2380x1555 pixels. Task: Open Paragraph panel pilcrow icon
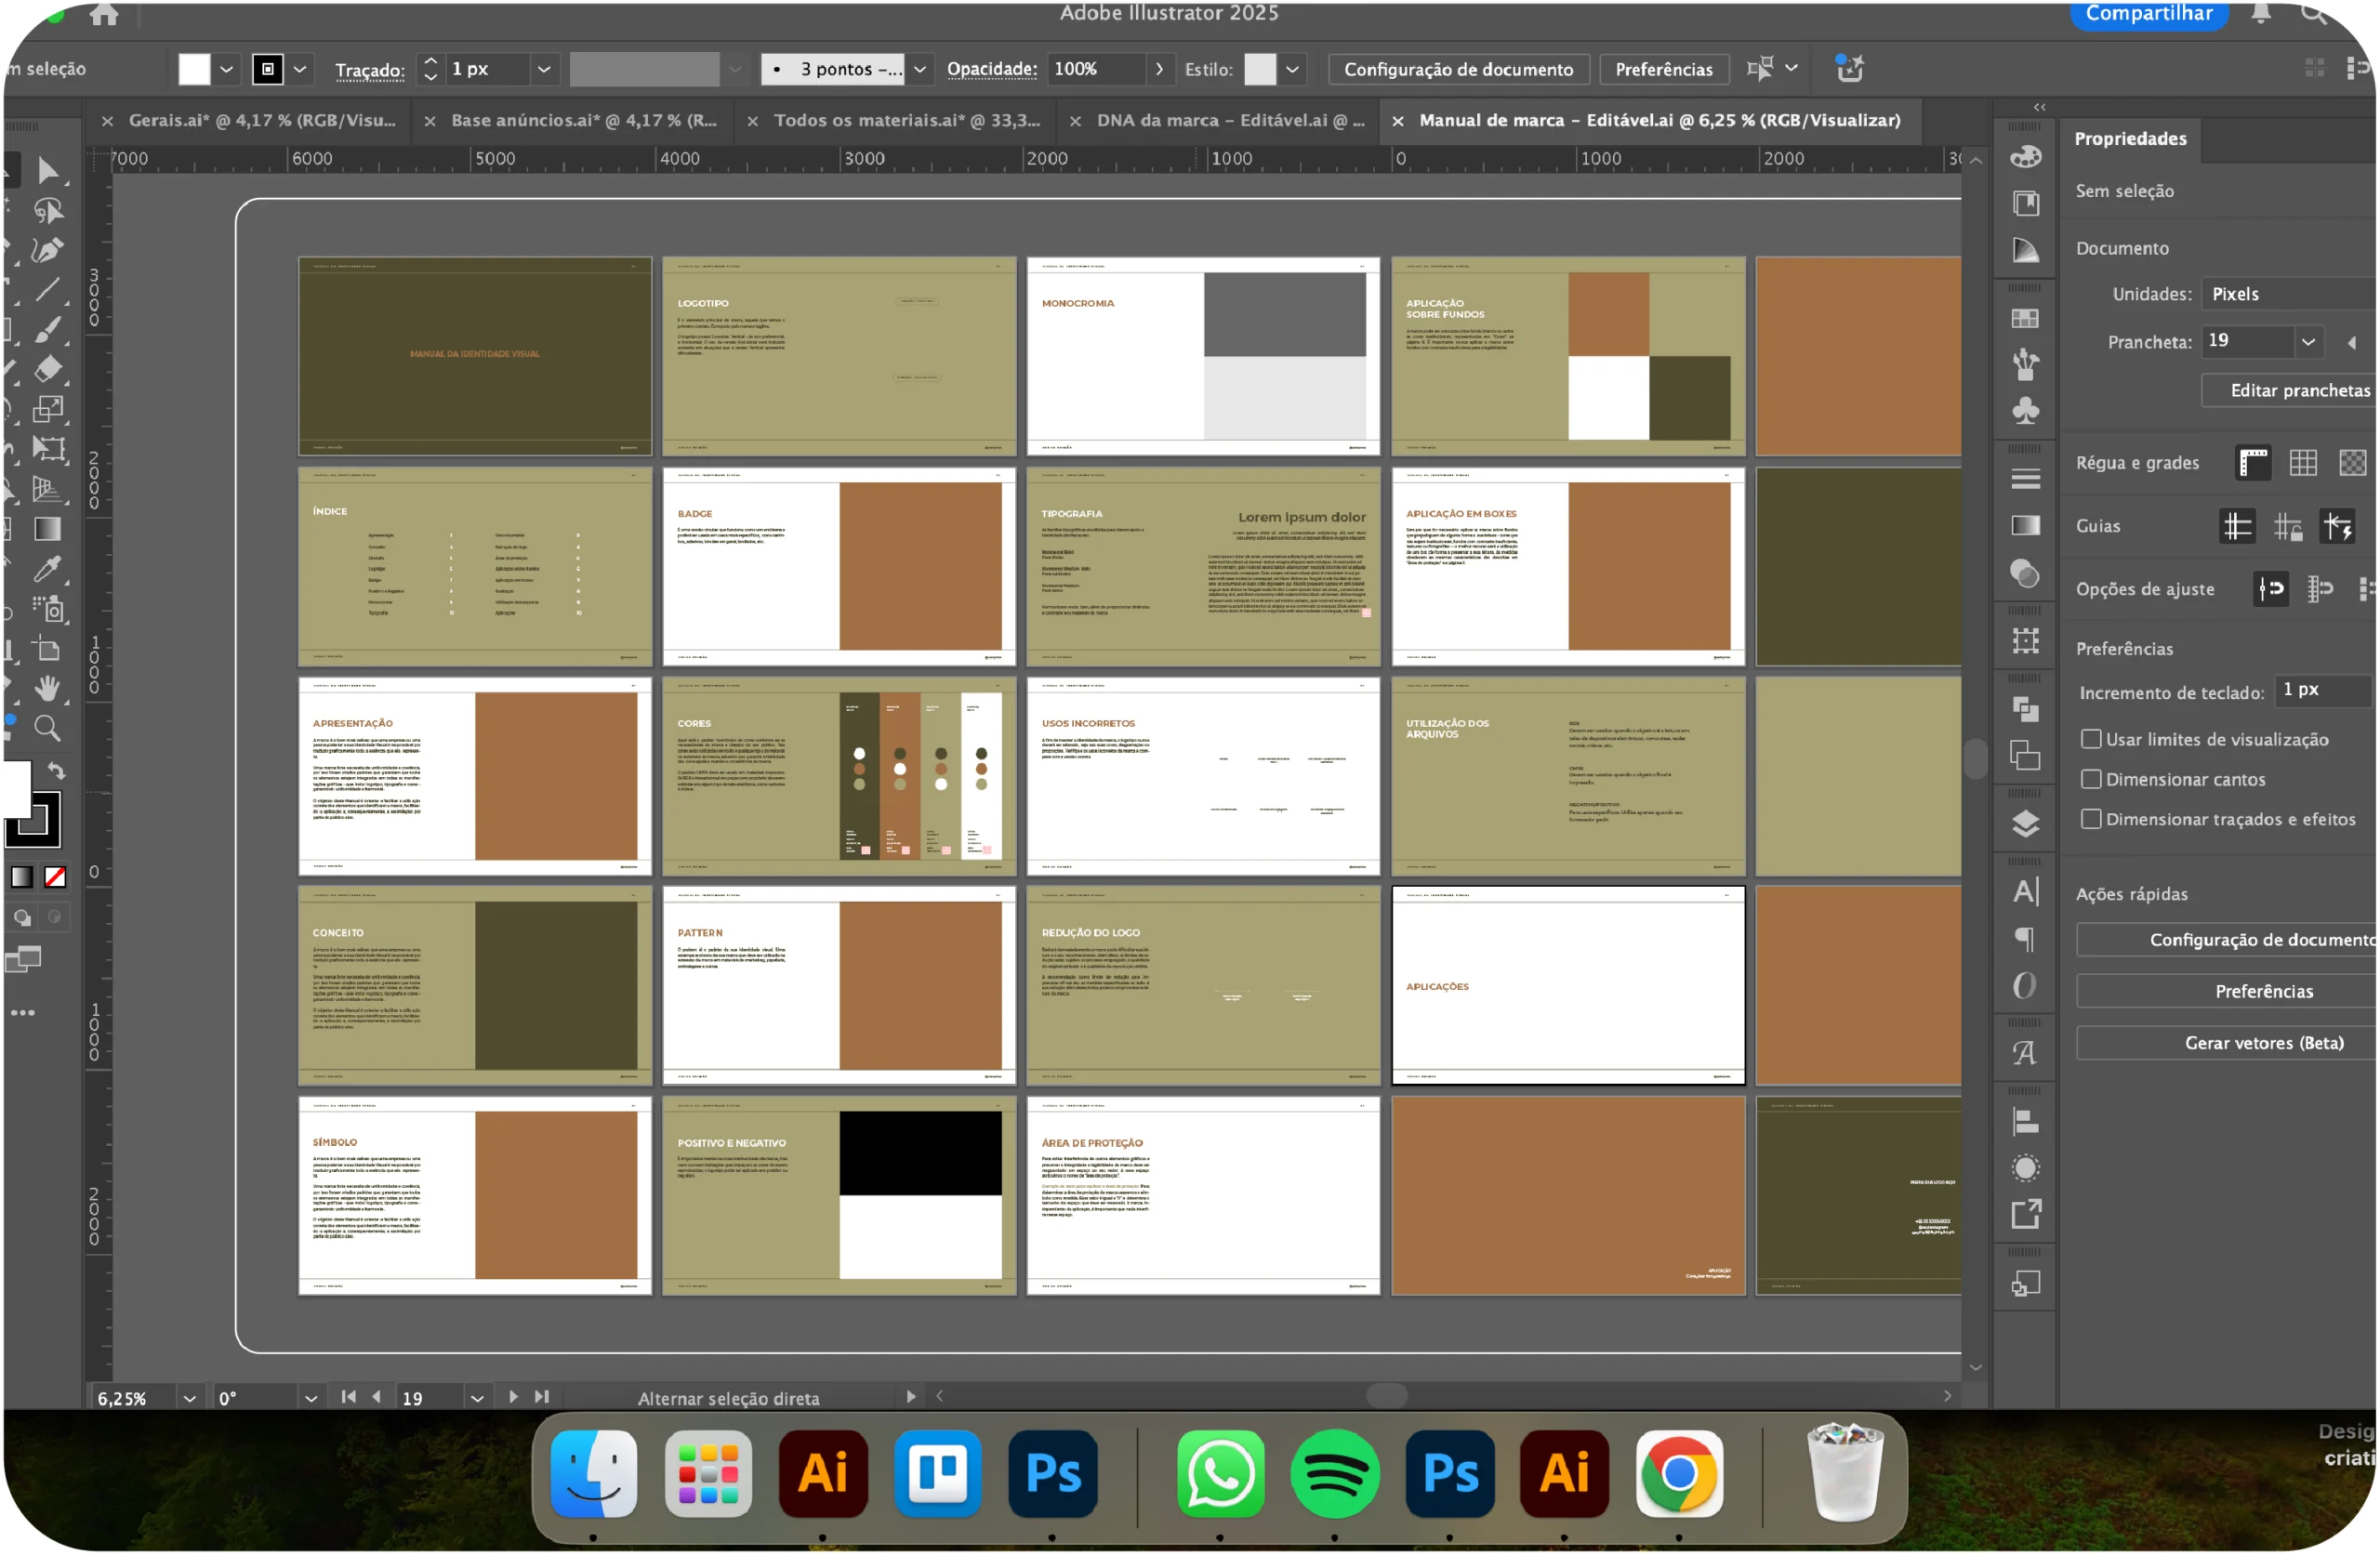click(x=2026, y=940)
